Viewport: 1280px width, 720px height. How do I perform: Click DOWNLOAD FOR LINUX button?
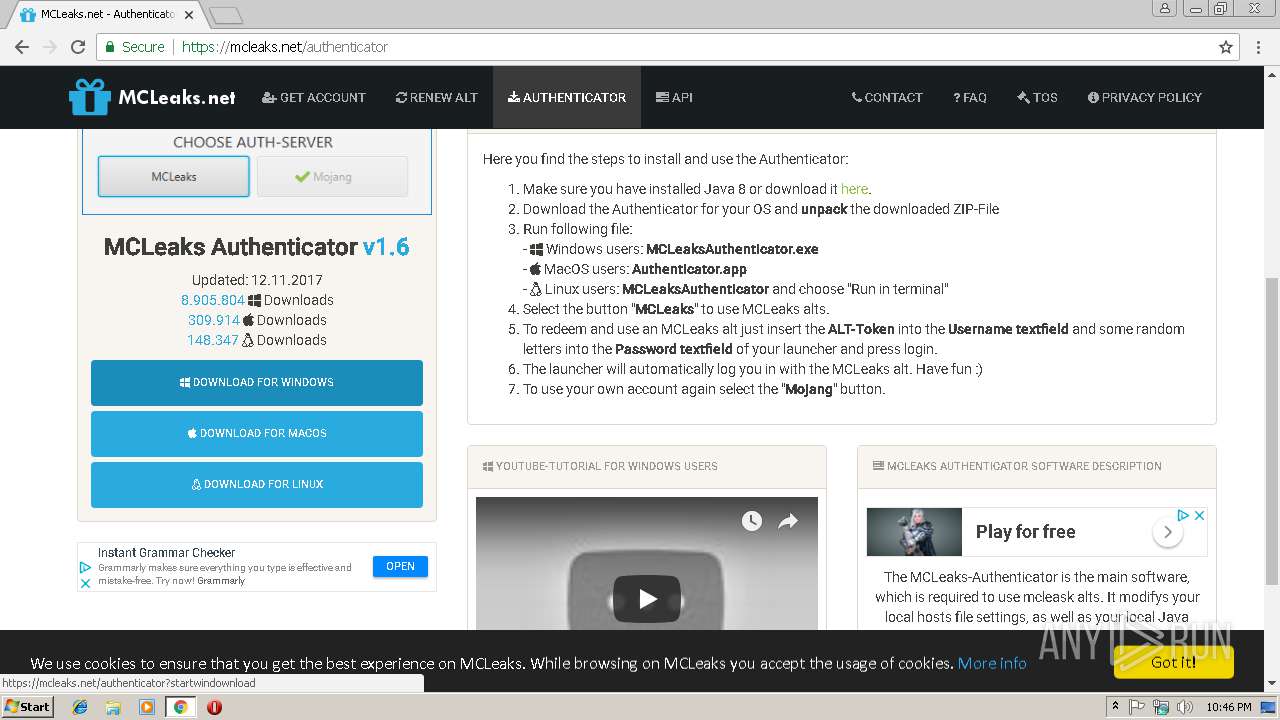tap(257, 485)
